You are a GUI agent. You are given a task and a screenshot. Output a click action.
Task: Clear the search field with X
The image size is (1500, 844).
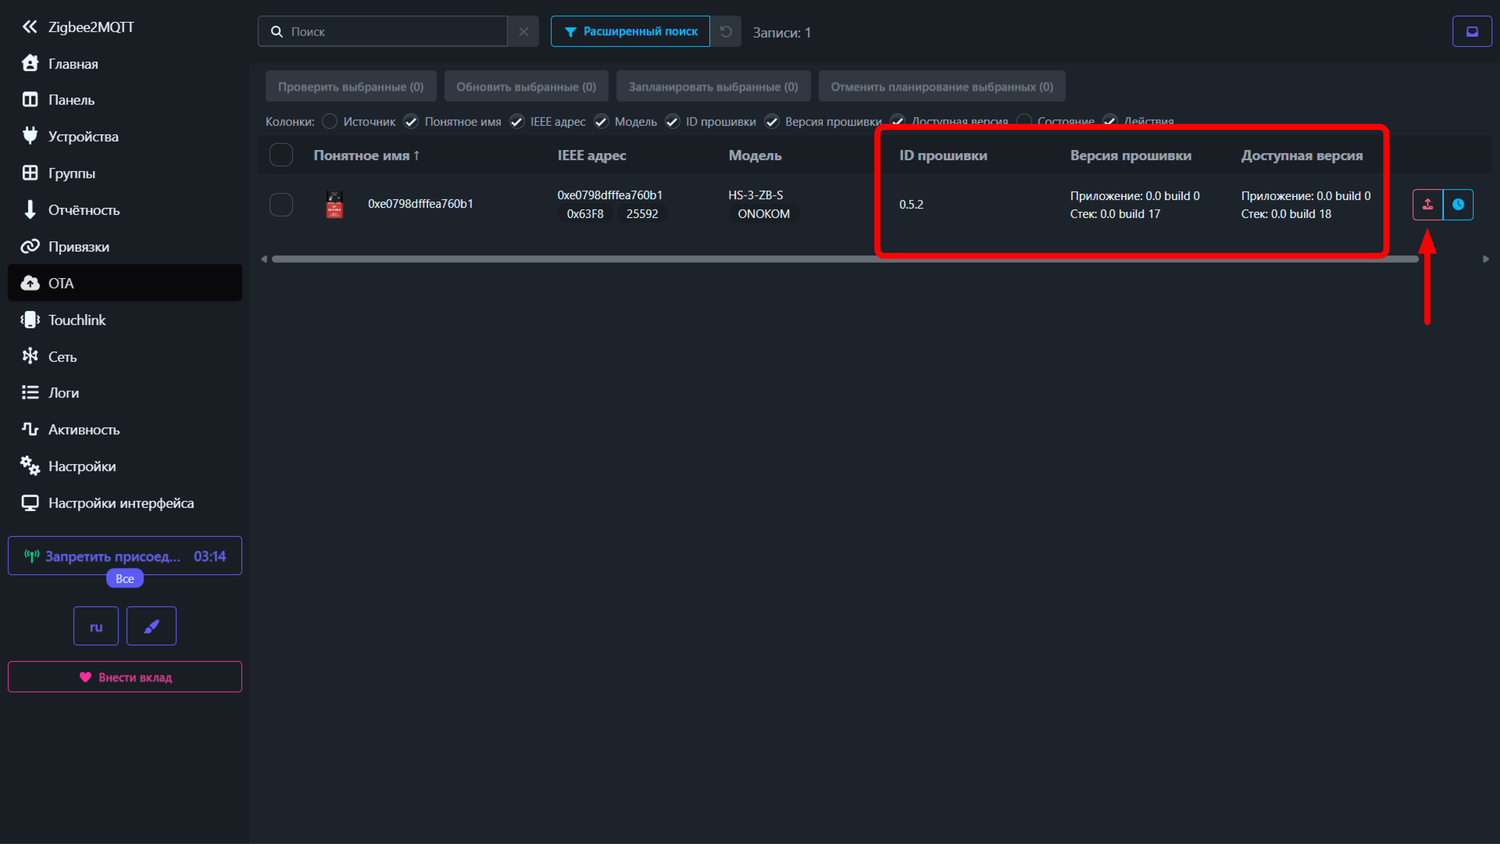[523, 32]
